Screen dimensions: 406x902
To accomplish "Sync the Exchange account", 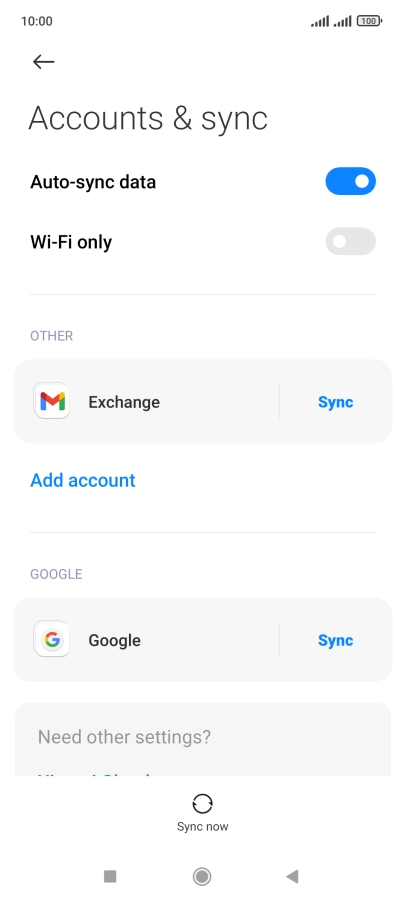I will [x=335, y=402].
